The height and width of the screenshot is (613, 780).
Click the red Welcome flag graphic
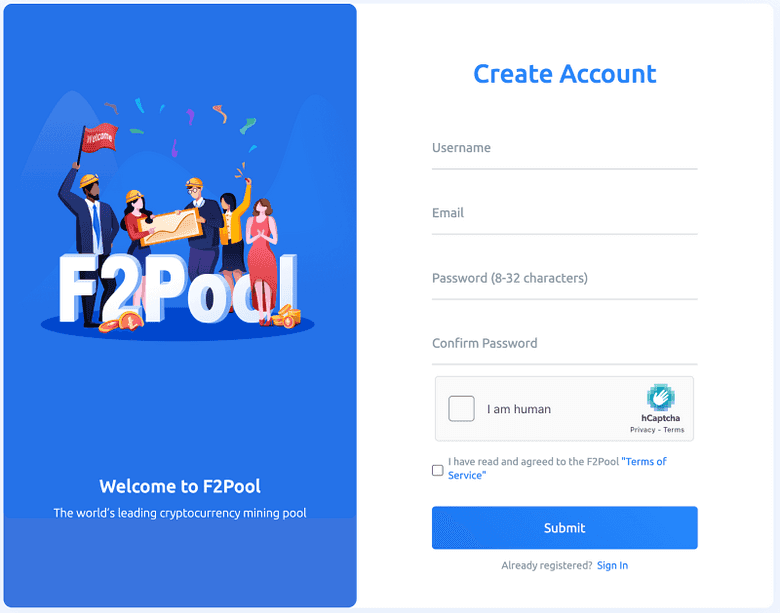click(x=99, y=138)
